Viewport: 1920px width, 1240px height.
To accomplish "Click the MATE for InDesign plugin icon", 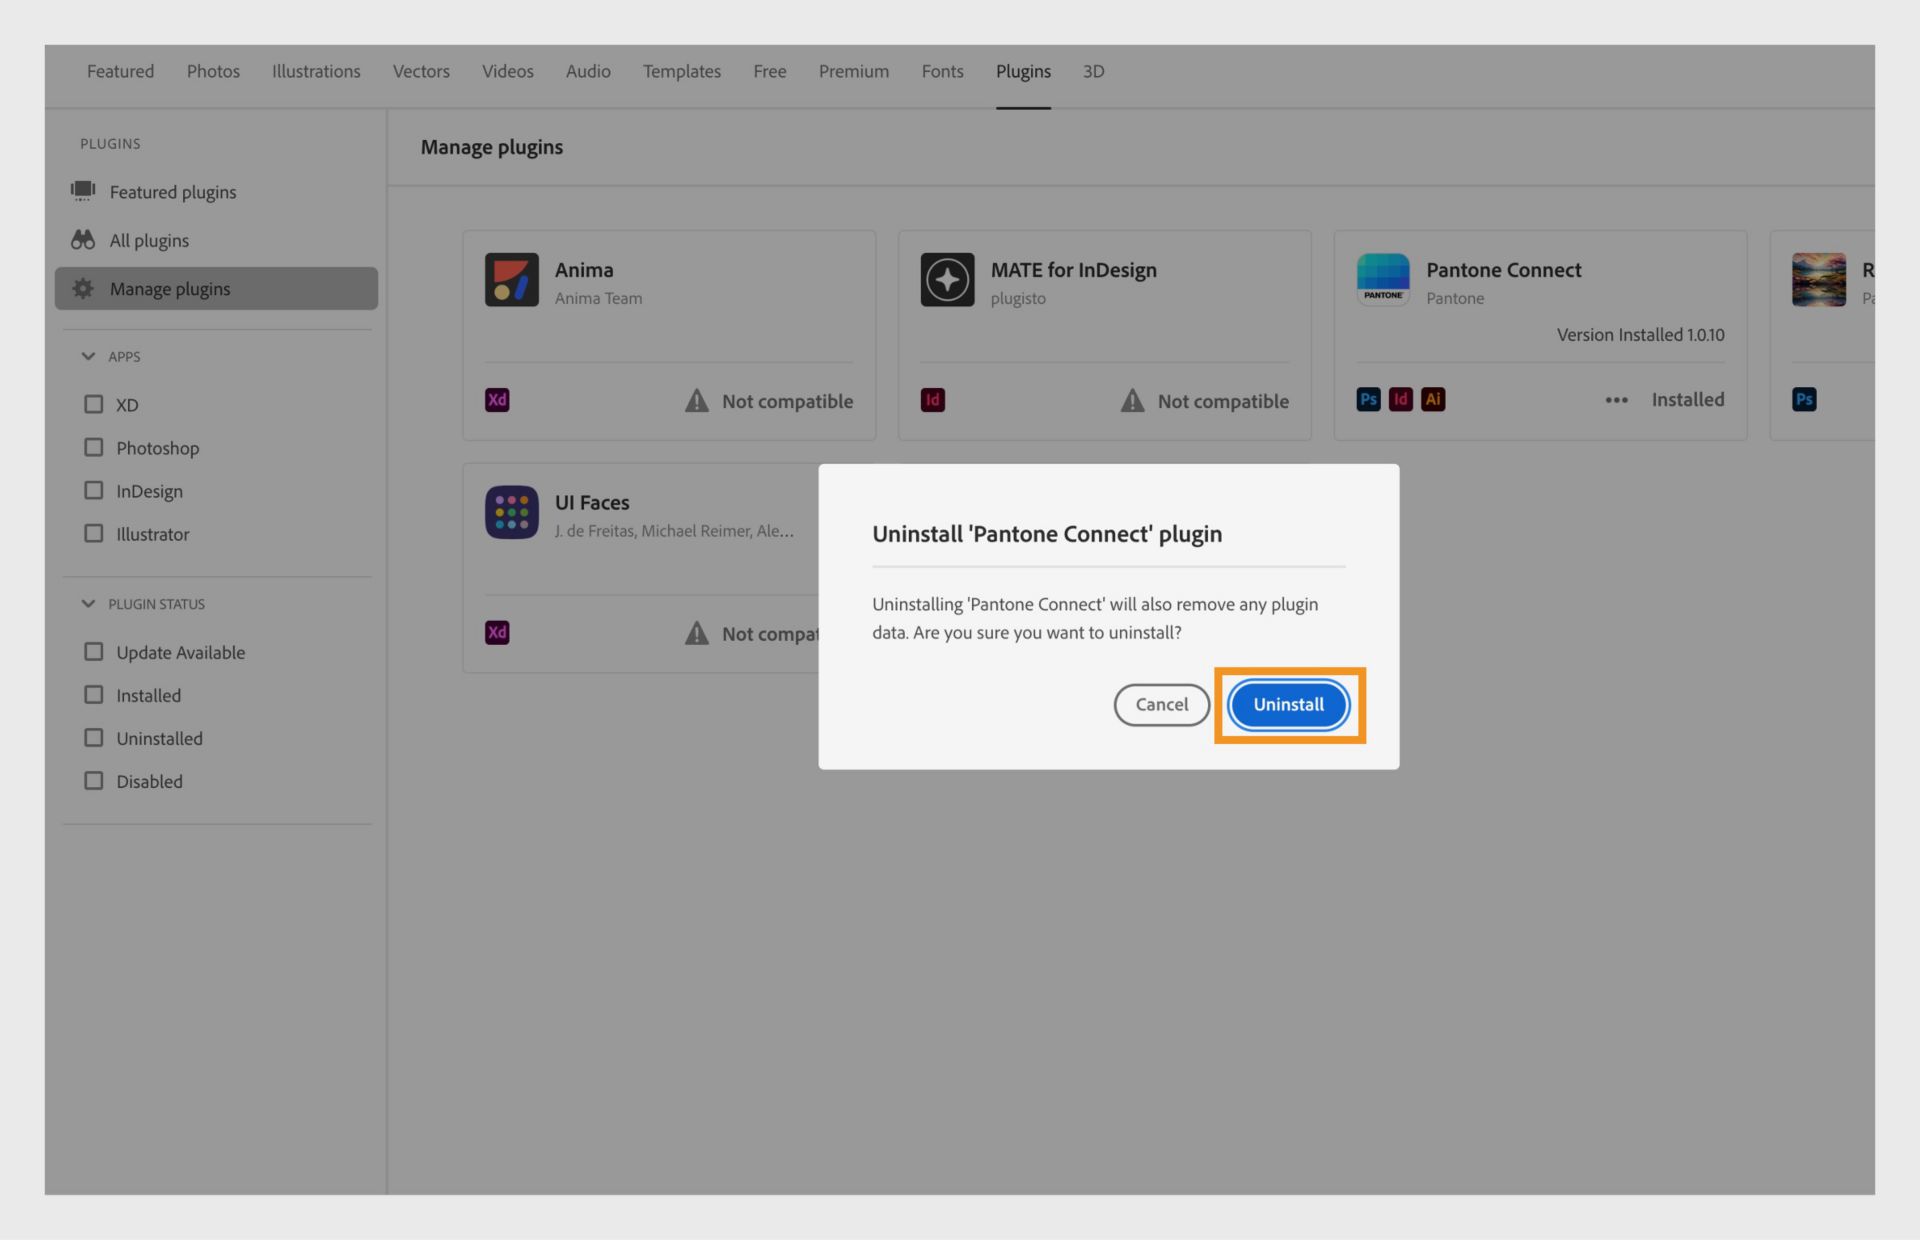I will pyautogui.click(x=946, y=279).
